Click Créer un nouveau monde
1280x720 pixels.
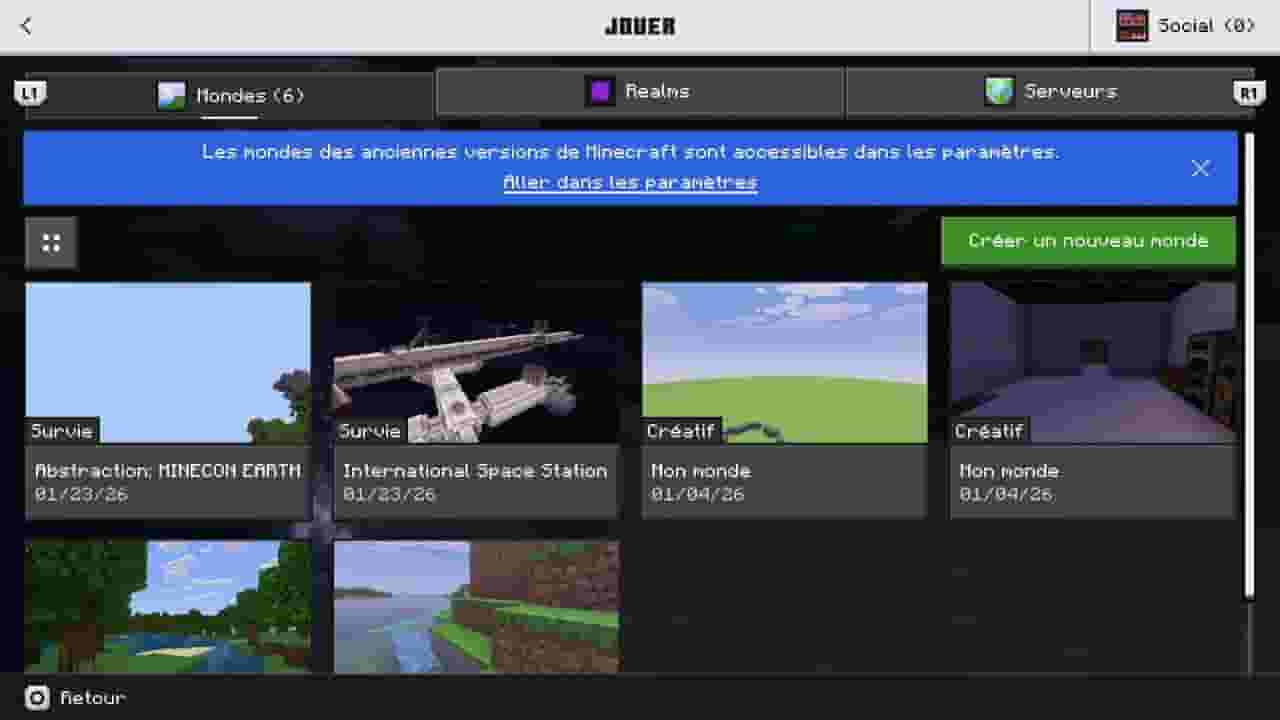[x=1088, y=241]
